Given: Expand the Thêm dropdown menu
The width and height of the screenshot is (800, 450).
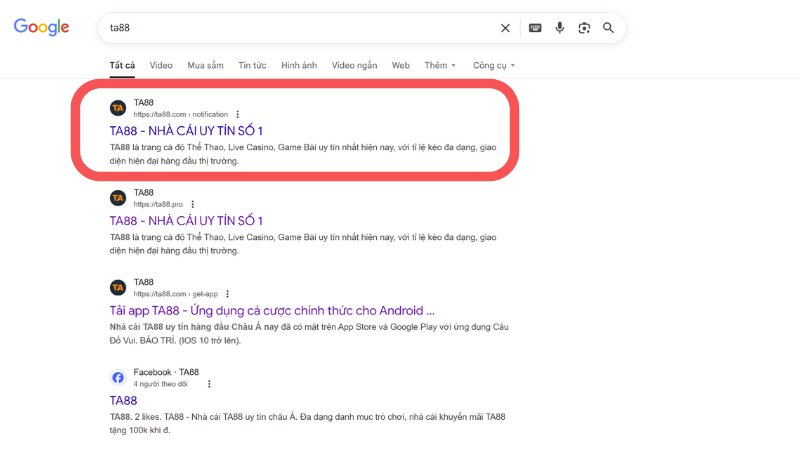Looking at the screenshot, I should coord(440,65).
